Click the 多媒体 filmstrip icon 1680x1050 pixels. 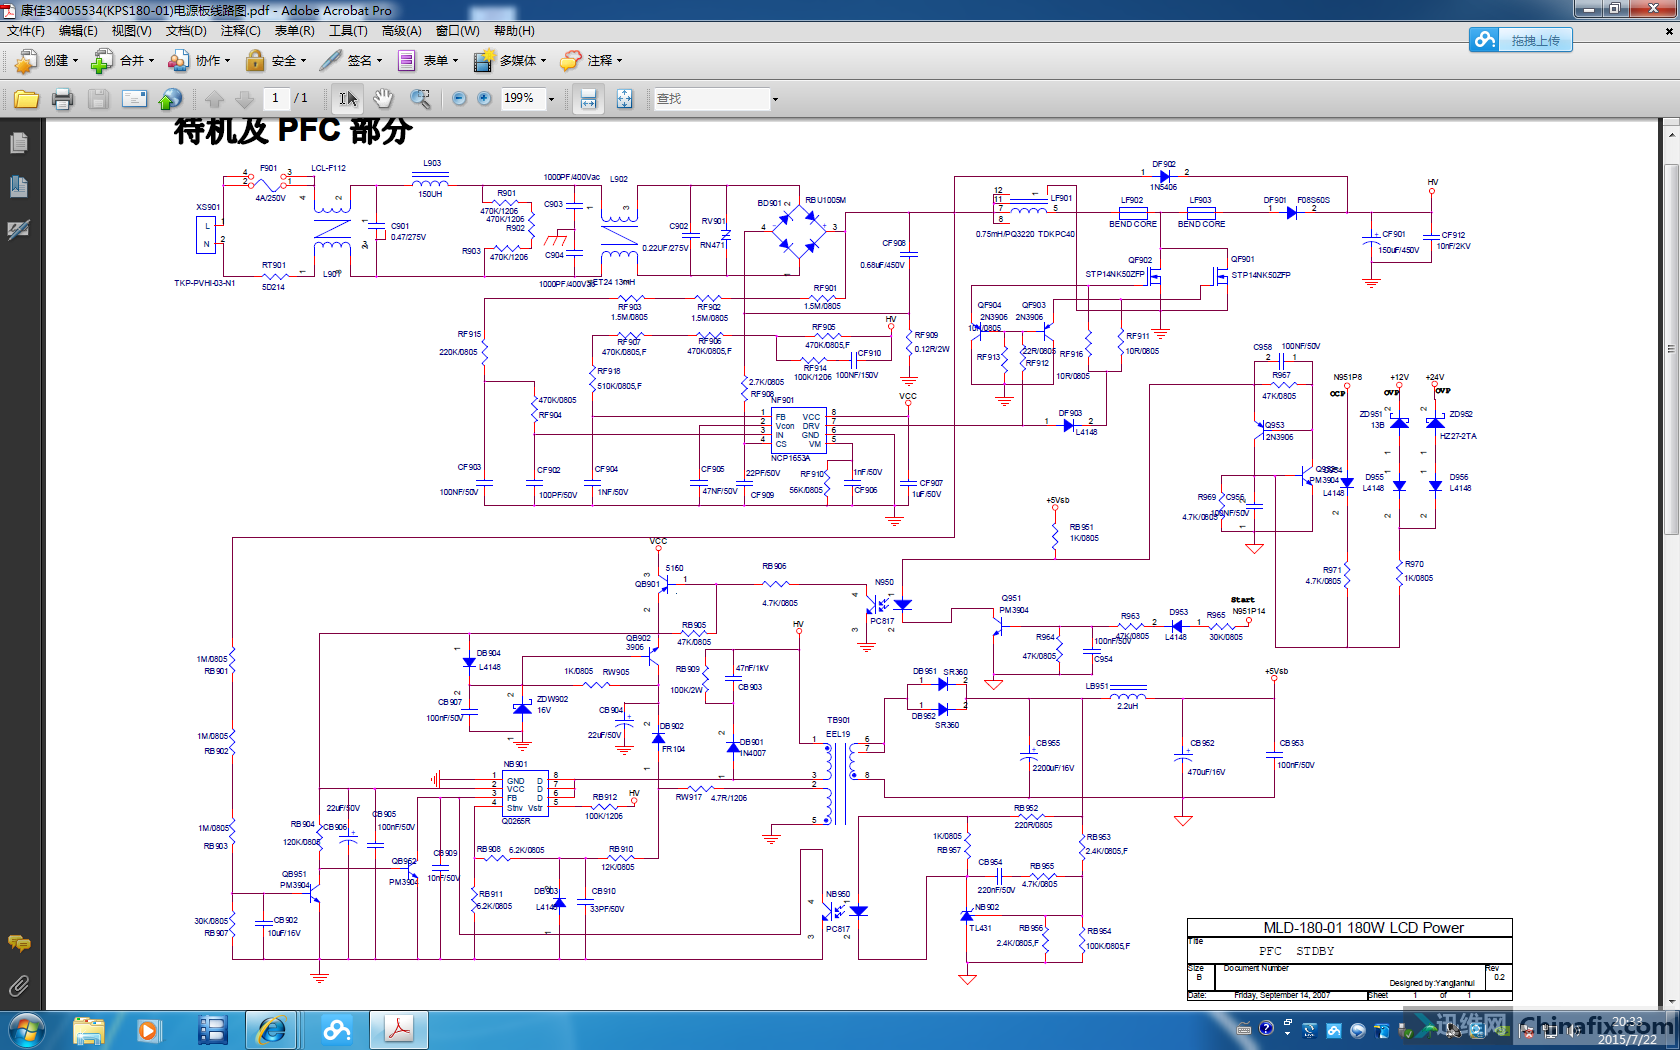pyautogui.click(x=484, y=61)
